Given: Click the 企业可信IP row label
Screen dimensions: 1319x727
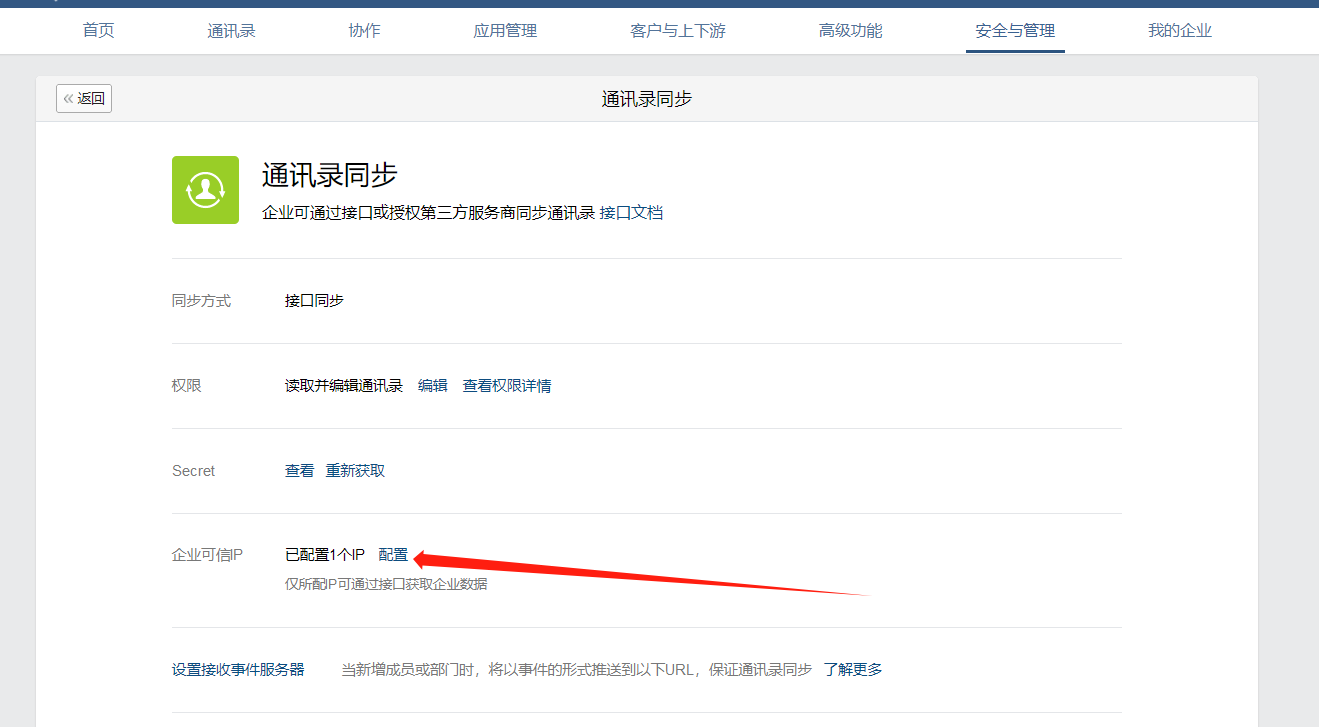Looking at the screenshot, I should [208, 555].
